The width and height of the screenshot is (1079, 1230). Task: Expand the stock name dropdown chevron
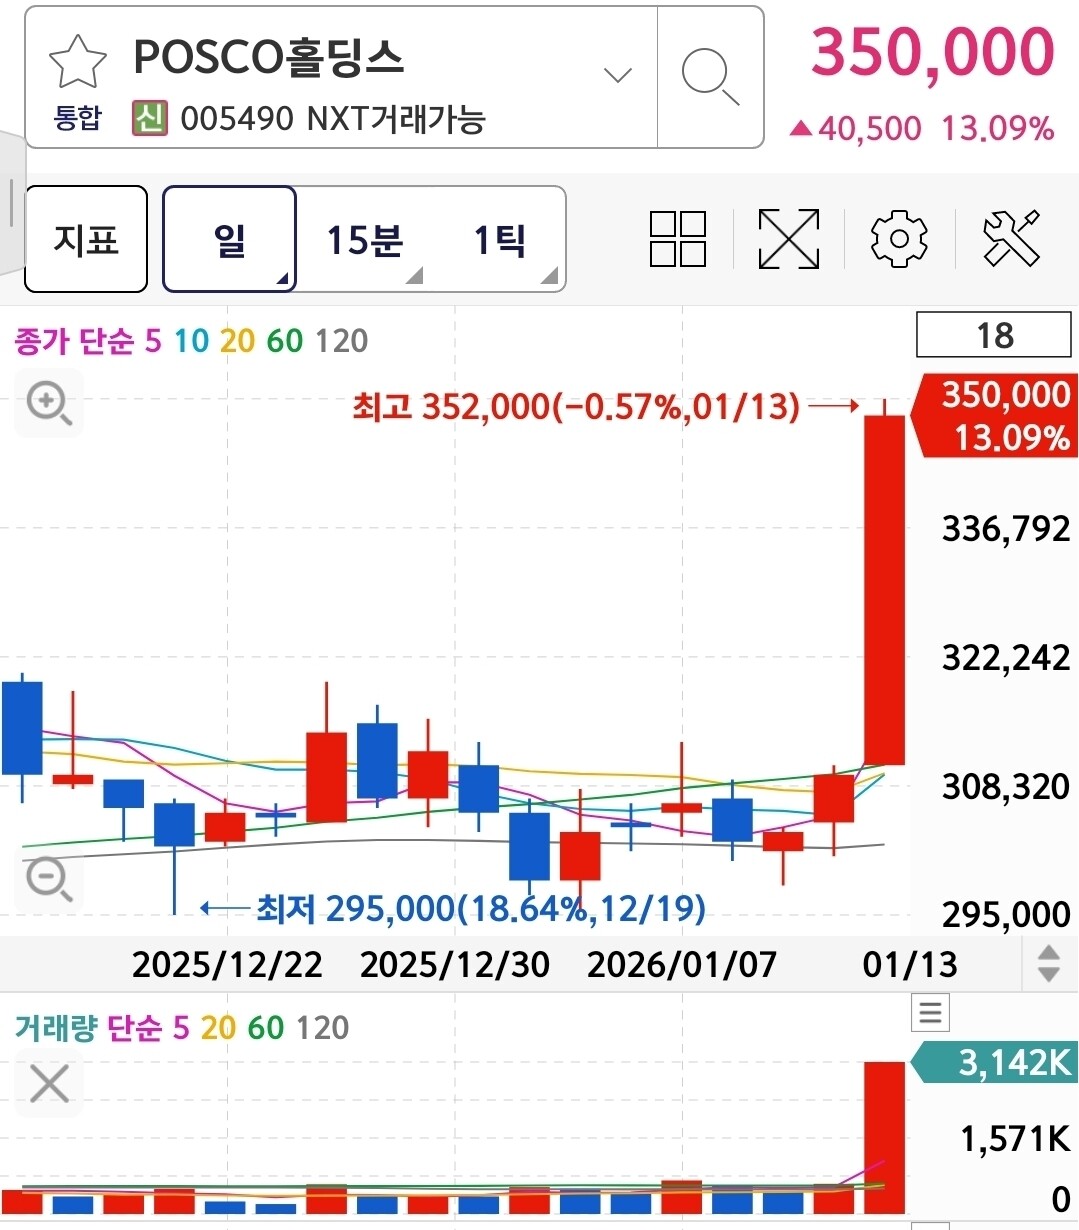coord(618,75)
